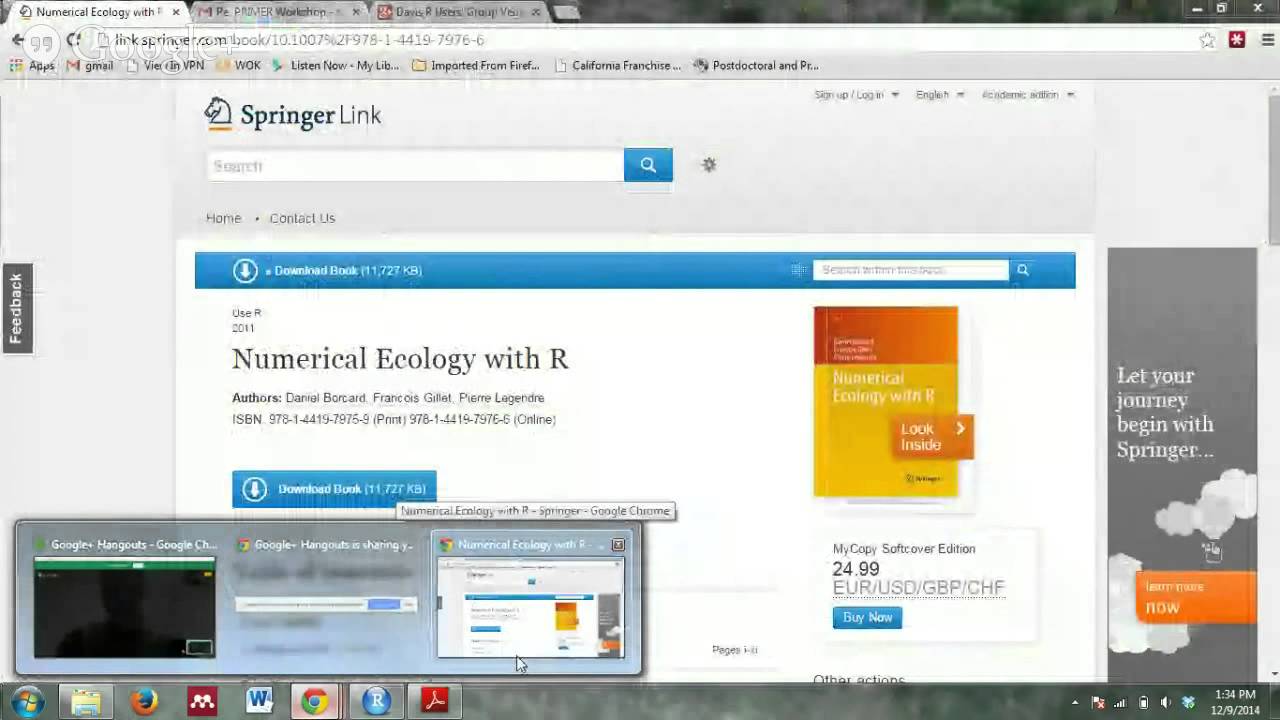
Task: Open the Apps bookmark shortcut
Action: [x=31, y=66]
